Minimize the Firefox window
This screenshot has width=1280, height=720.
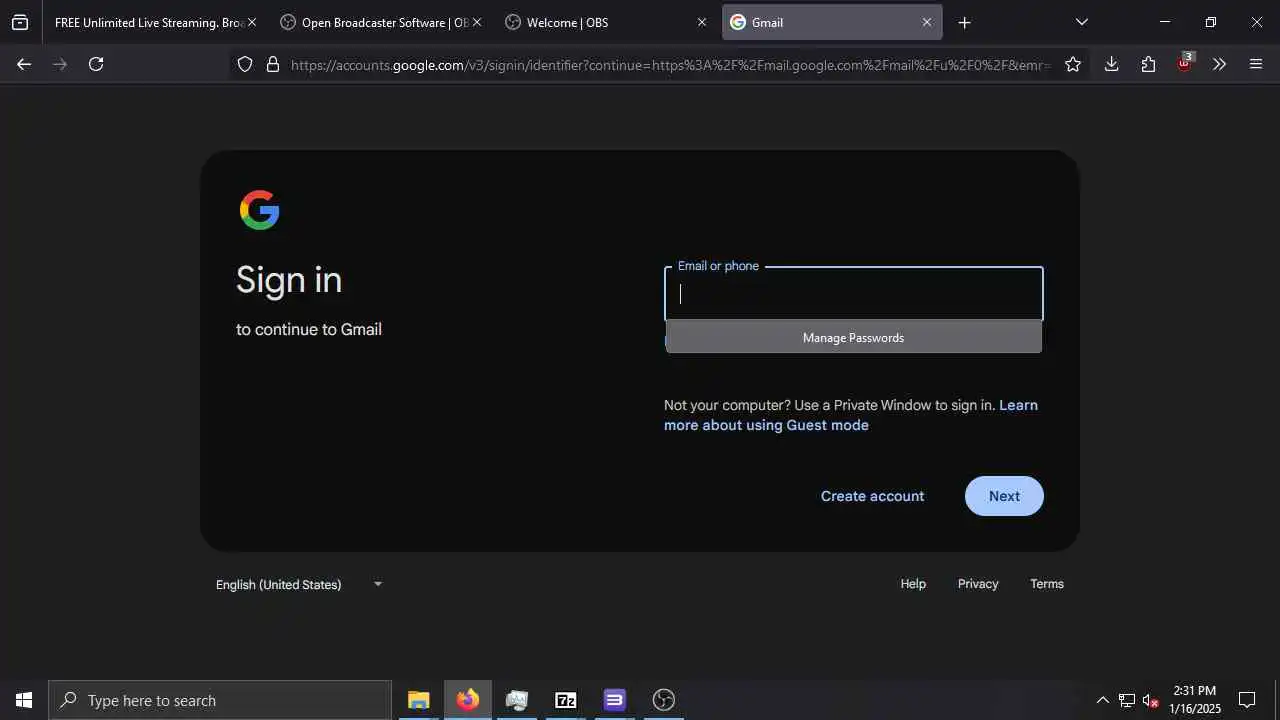click(x=1165, y=22)
